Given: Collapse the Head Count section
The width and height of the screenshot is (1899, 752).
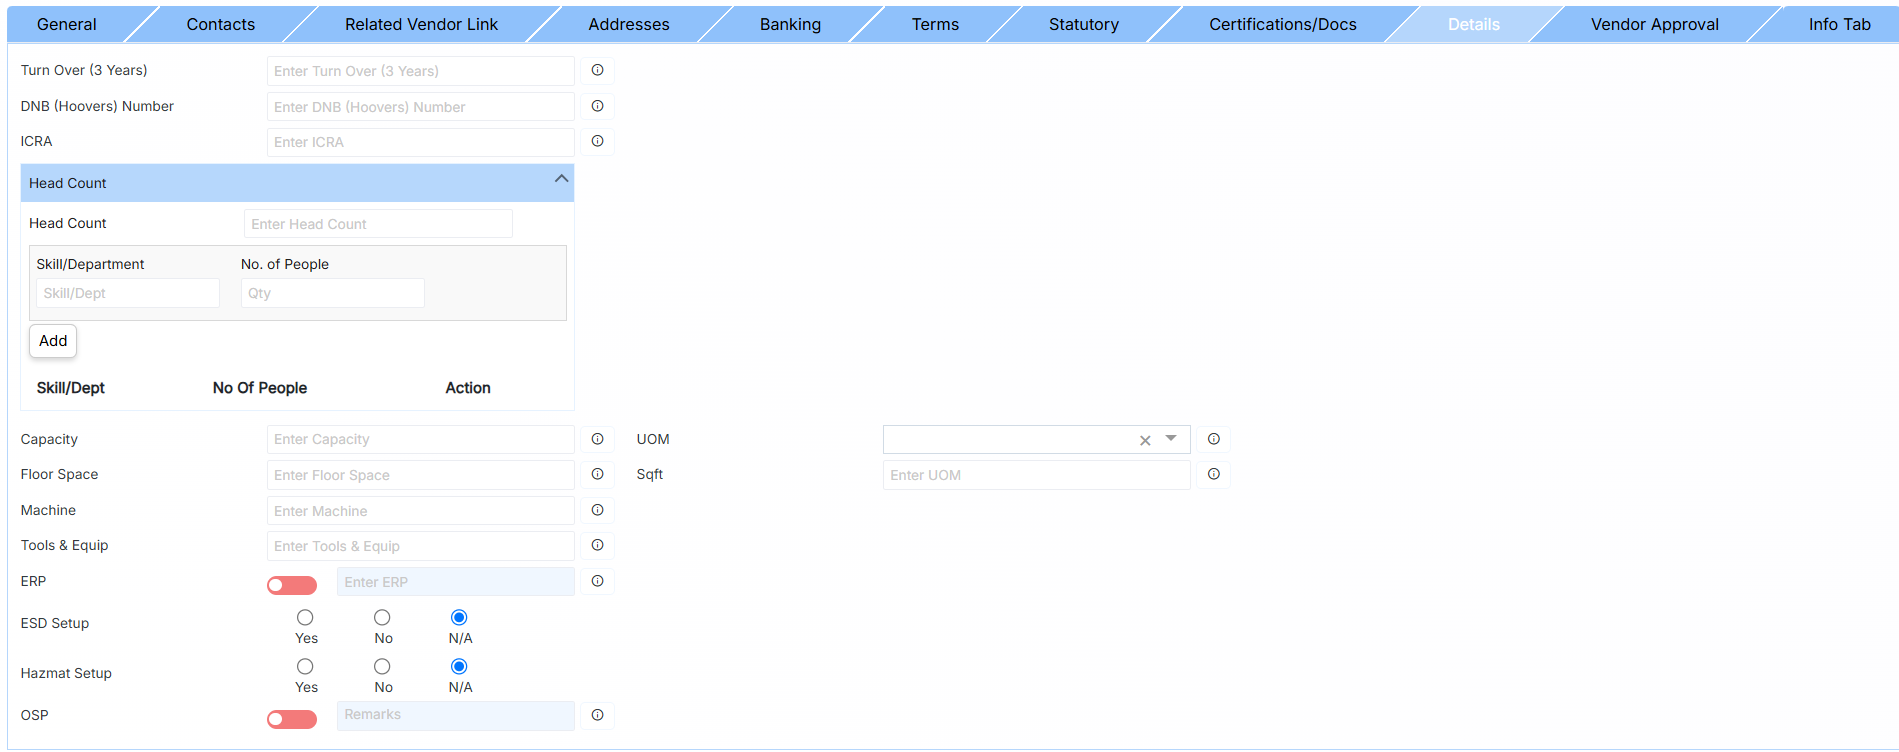Looking at the screenshot, I should coord(561,180).
